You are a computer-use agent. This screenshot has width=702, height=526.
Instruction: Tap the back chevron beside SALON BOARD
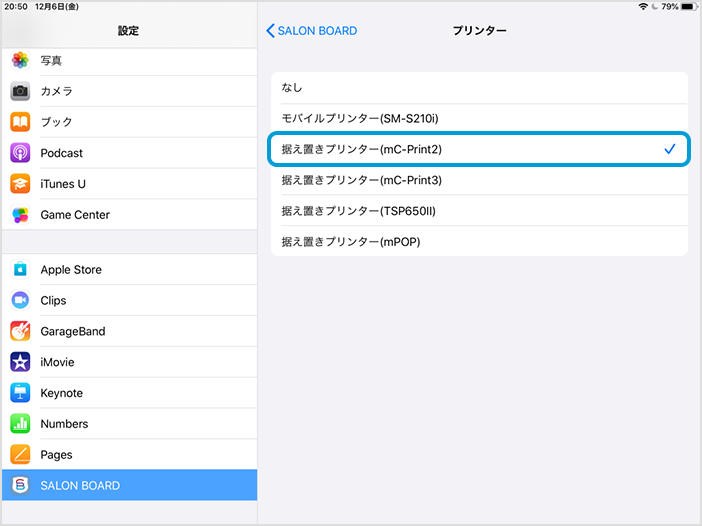270,30
